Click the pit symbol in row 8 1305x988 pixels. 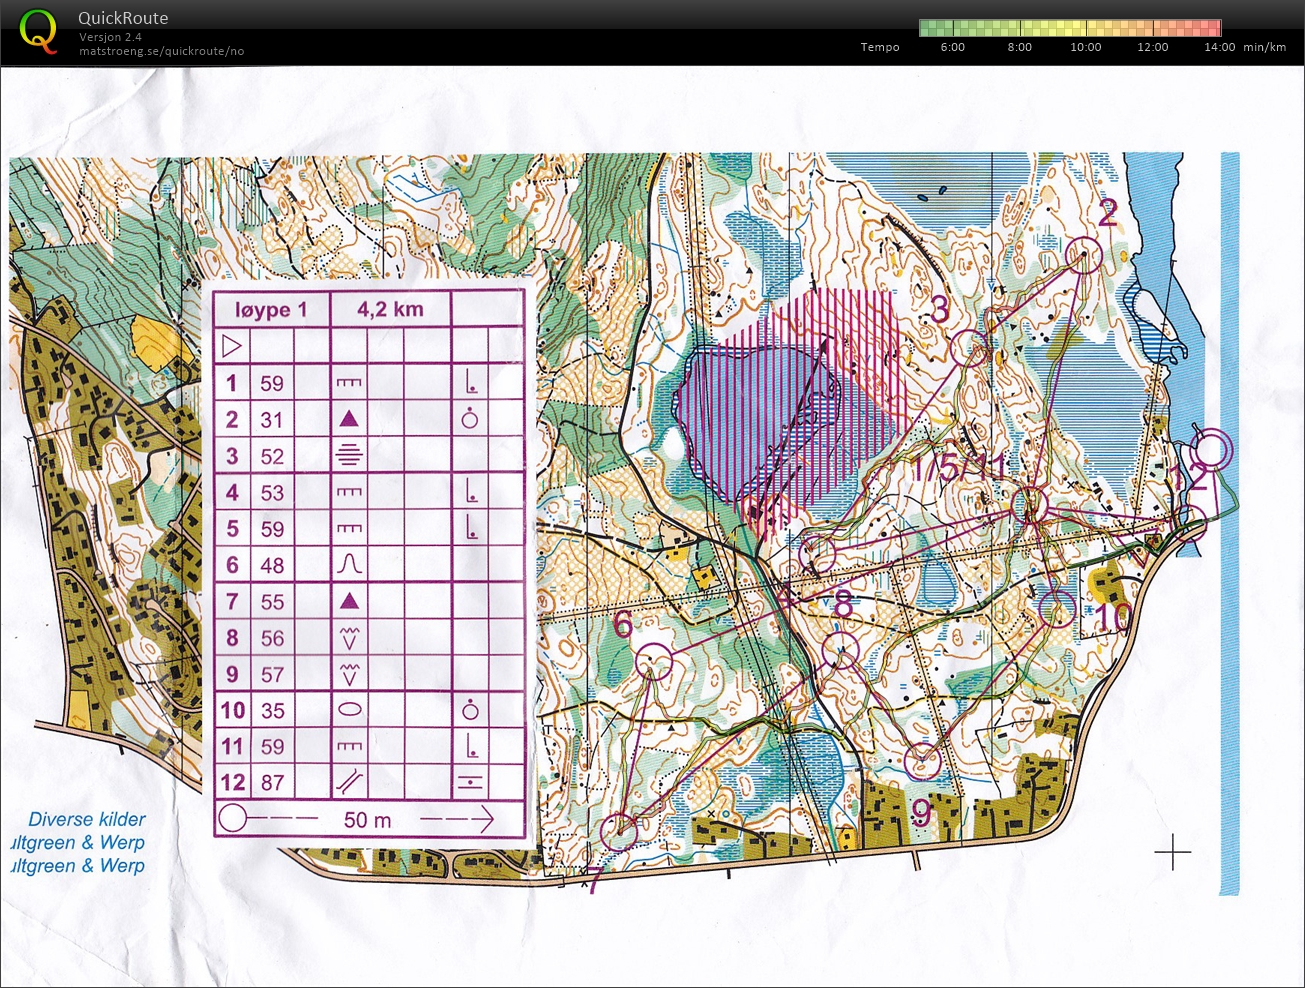pyautogui.click(x=349, y=638)
